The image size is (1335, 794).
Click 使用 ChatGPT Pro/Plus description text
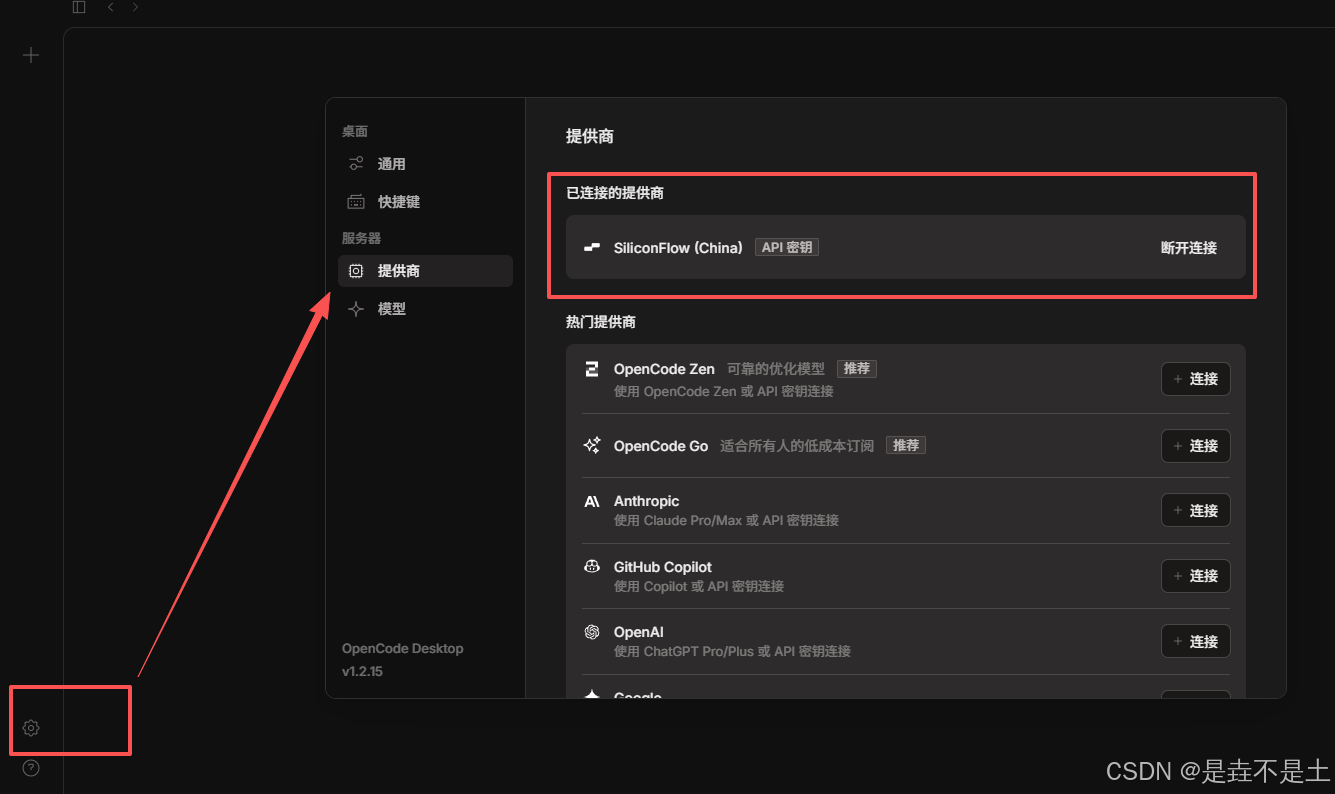pos(732,651)
